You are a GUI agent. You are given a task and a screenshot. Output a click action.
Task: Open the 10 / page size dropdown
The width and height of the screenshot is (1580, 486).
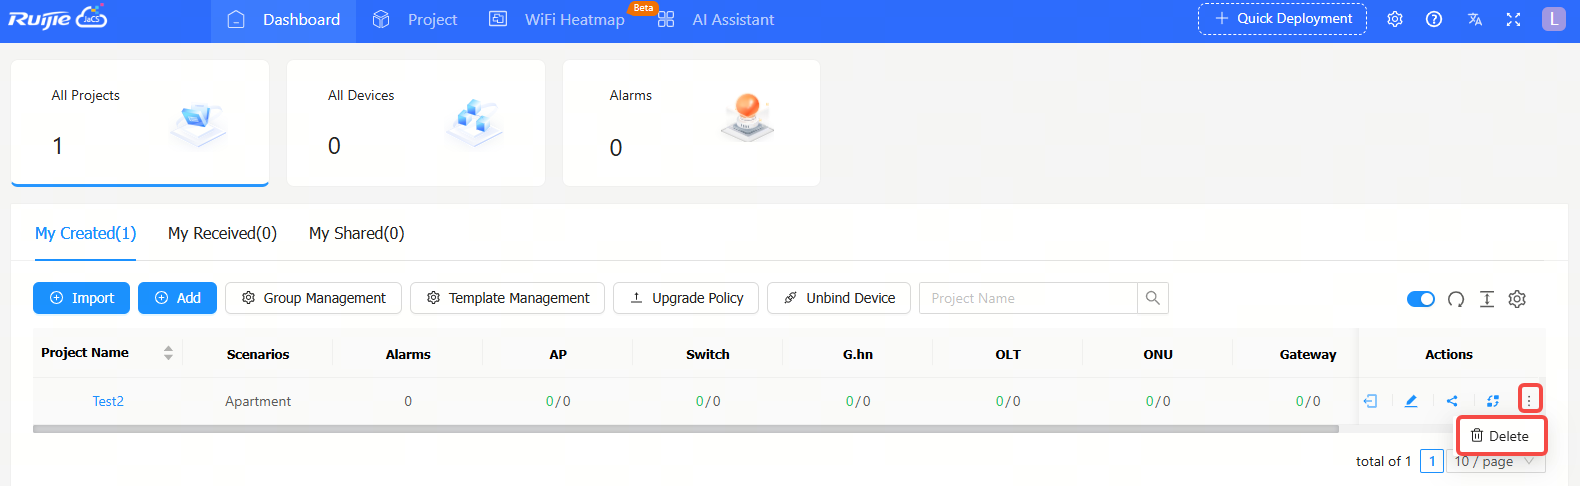1494,461
